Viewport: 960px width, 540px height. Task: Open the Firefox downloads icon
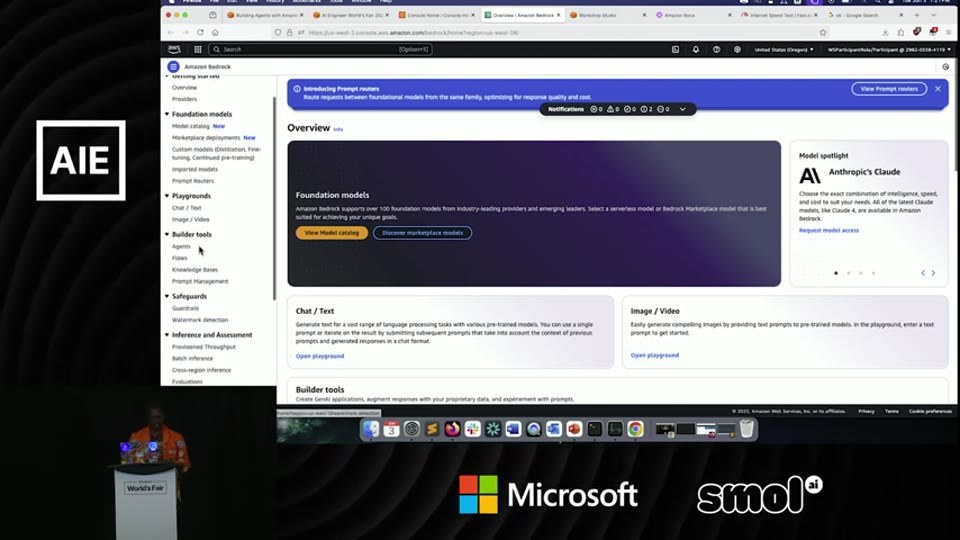tap(885, 32)
